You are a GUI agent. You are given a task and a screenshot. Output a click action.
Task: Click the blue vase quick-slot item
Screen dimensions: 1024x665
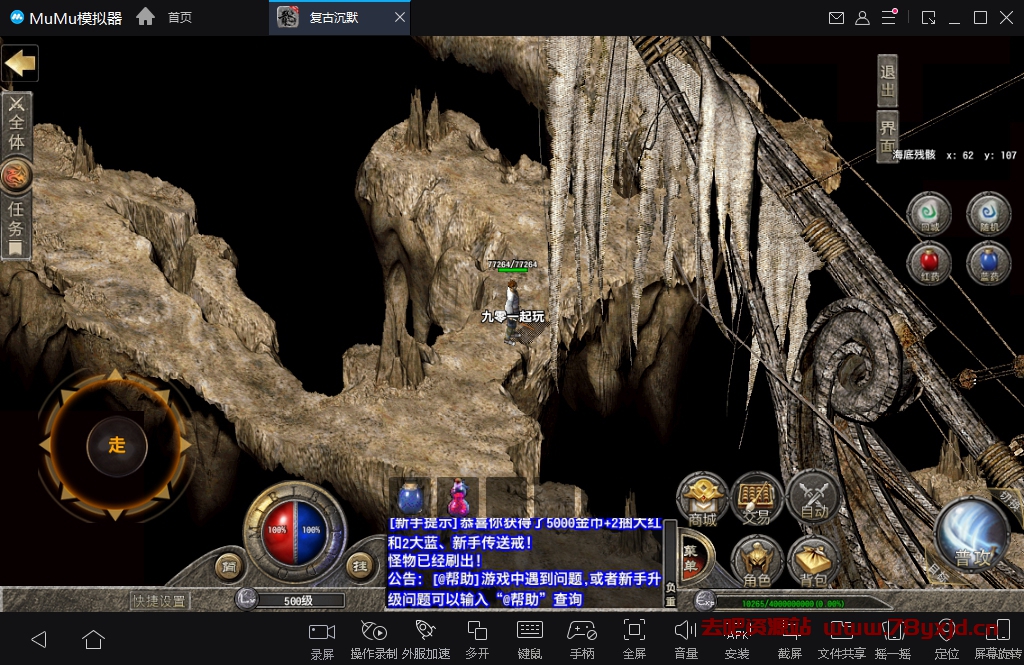point(410,498)
